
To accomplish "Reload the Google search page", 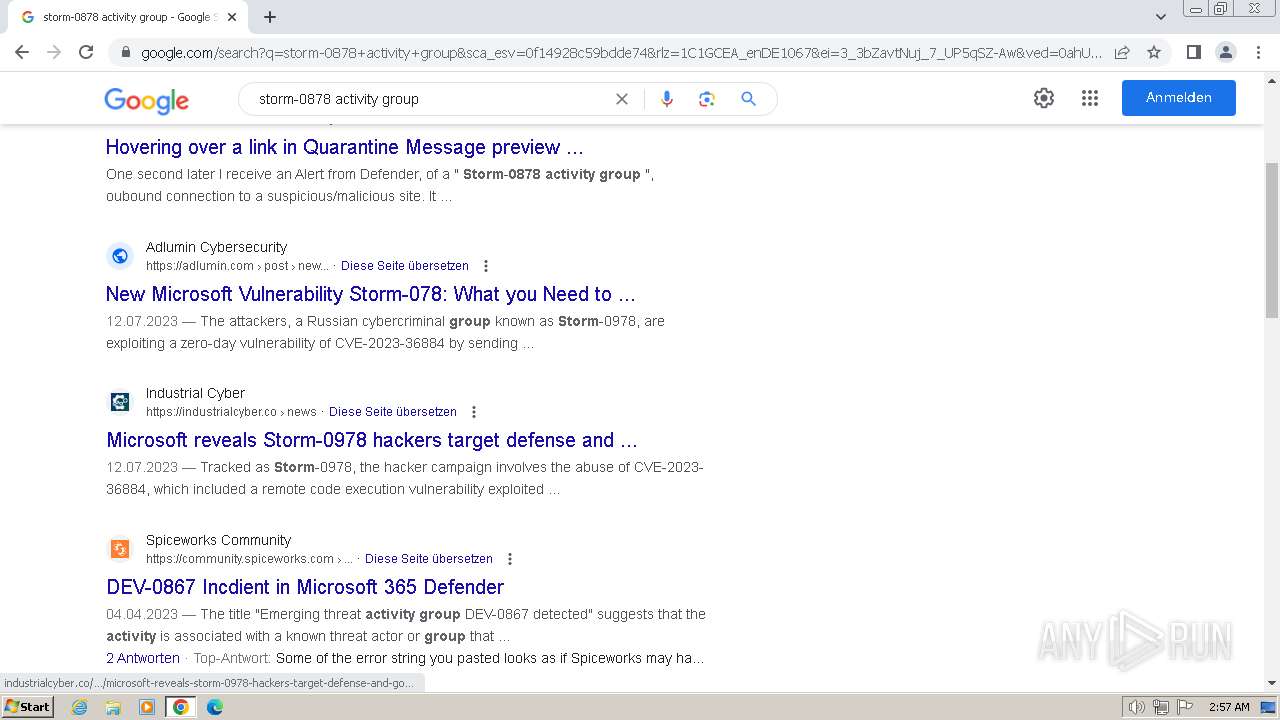I will (x=86, y=52).
